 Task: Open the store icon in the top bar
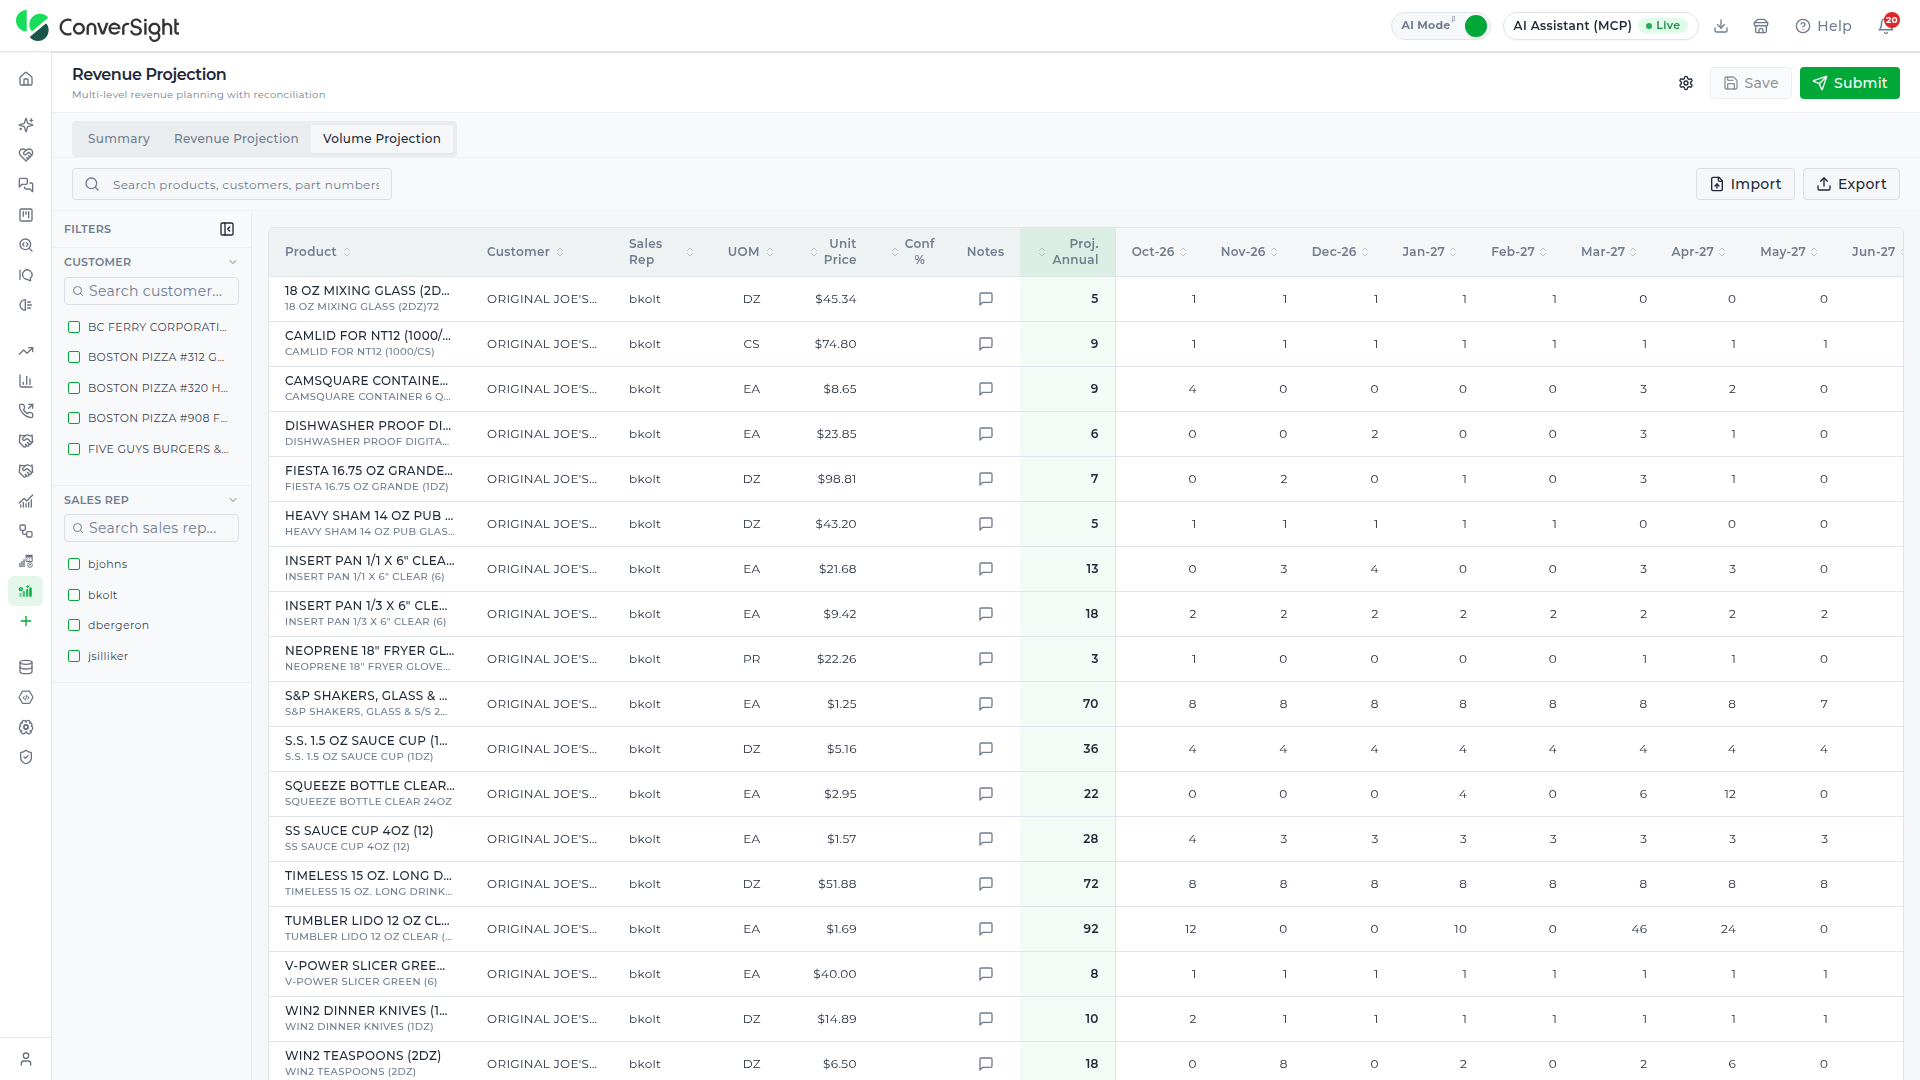pos(1761,26)
